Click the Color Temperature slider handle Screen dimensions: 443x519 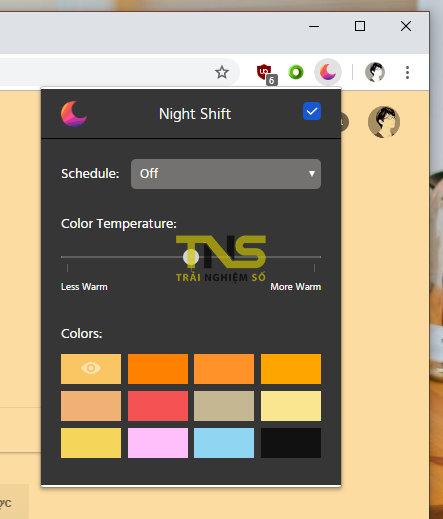[191, 257]
